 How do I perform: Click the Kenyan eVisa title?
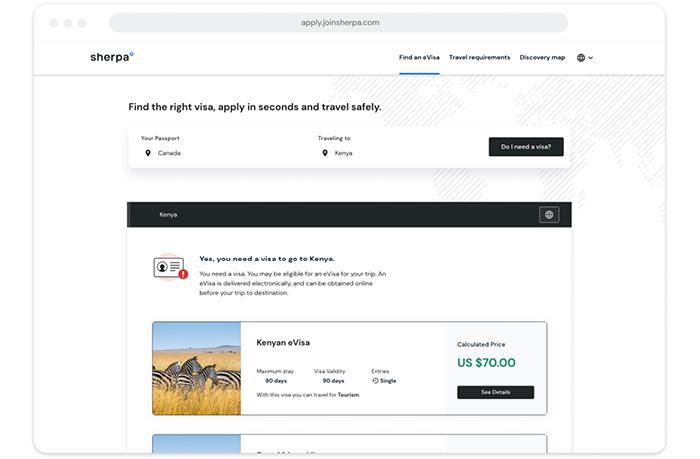point(283,342)
